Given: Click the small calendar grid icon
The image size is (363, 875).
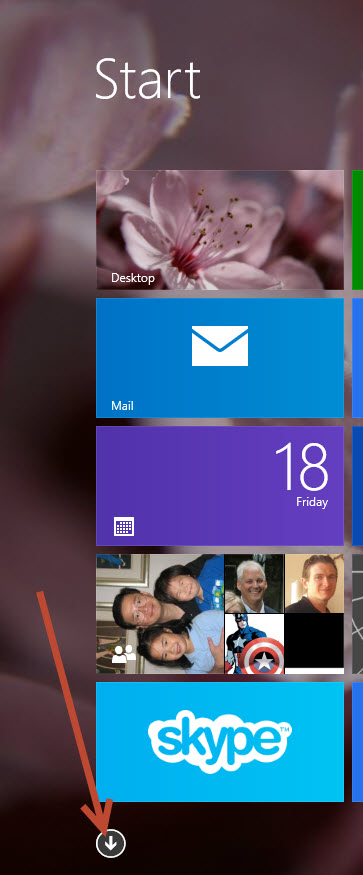Looking at the screenshot, I should 124,526.
